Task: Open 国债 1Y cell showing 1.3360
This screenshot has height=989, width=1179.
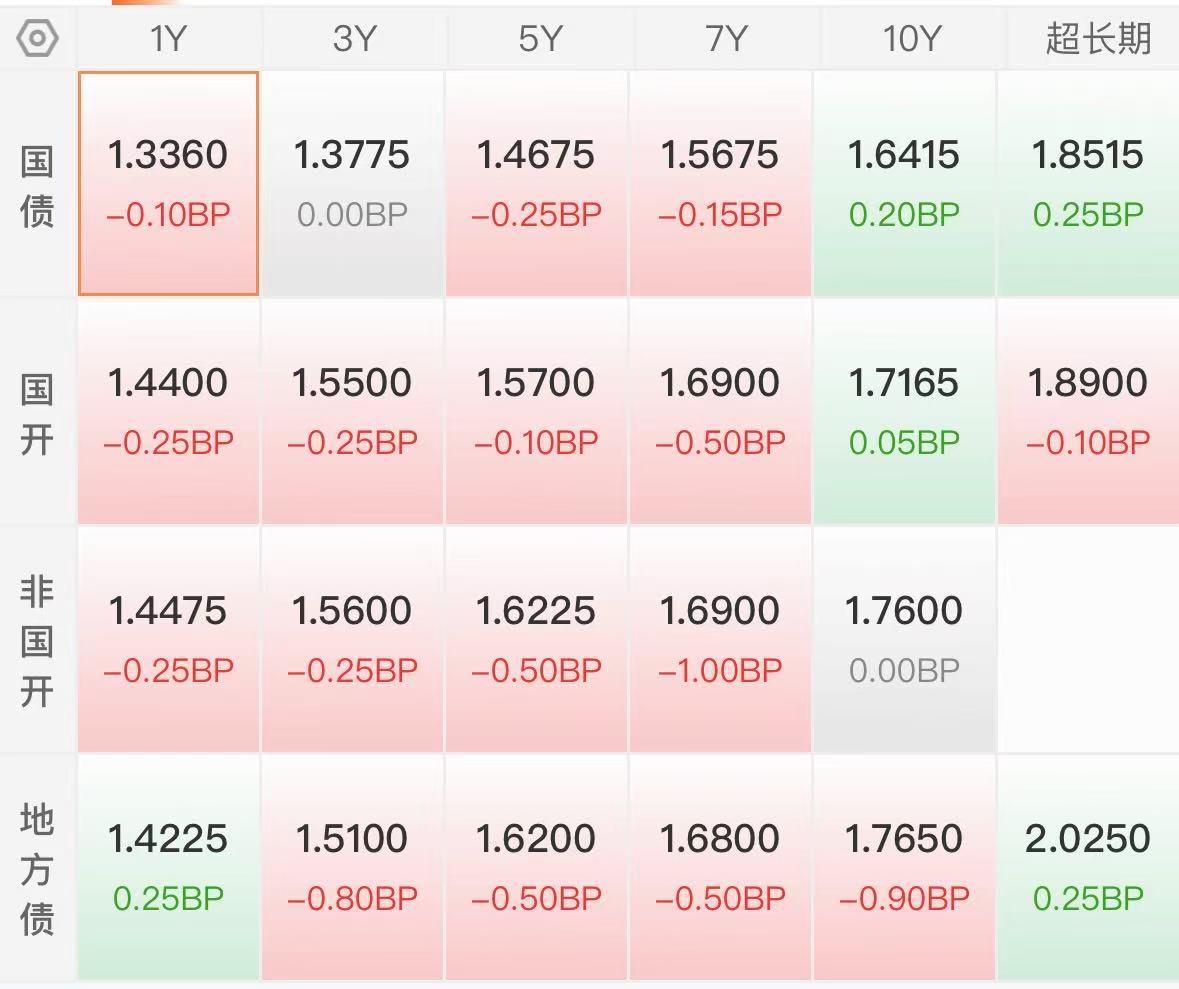Action: coord(168,184)
